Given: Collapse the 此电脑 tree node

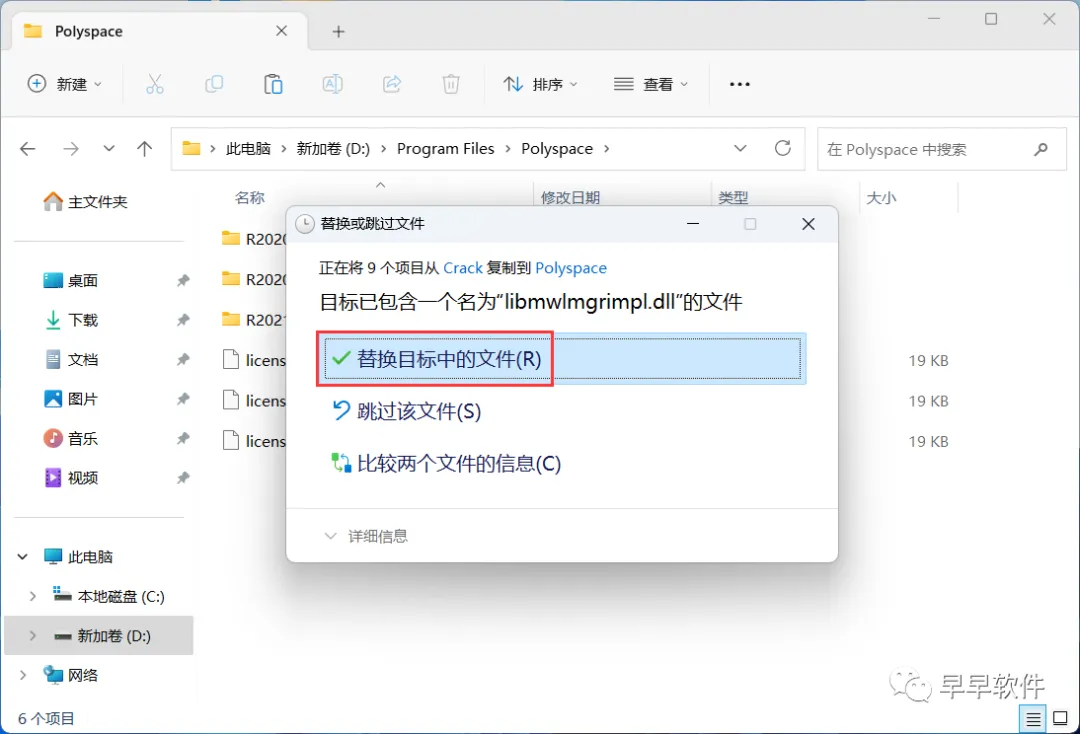Looking at the screenshot, I should [x=23, y=556].
